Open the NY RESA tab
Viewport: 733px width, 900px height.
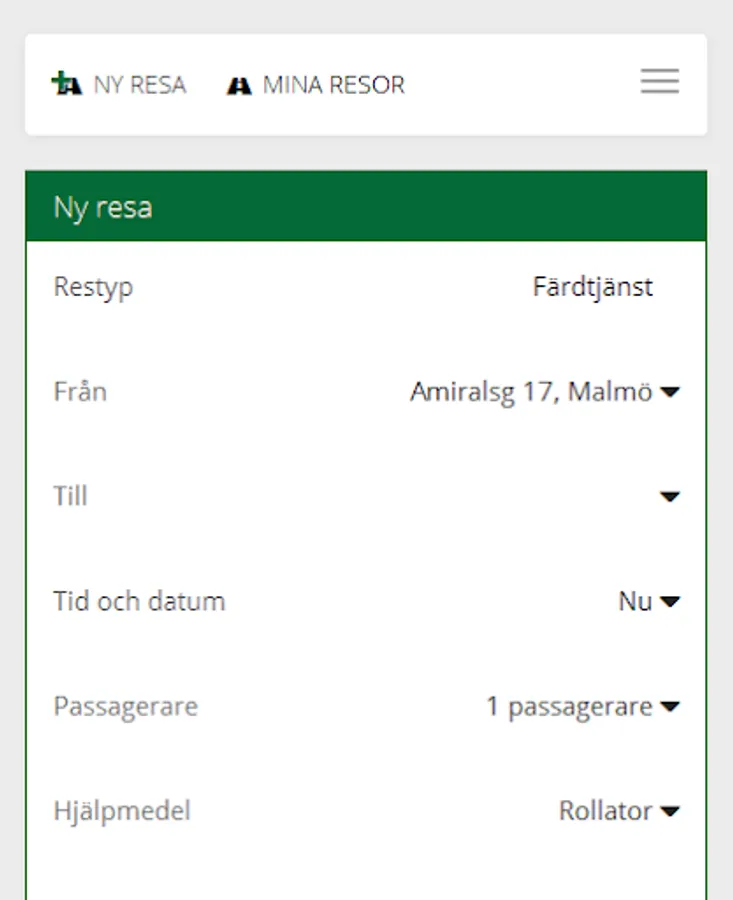139,85
